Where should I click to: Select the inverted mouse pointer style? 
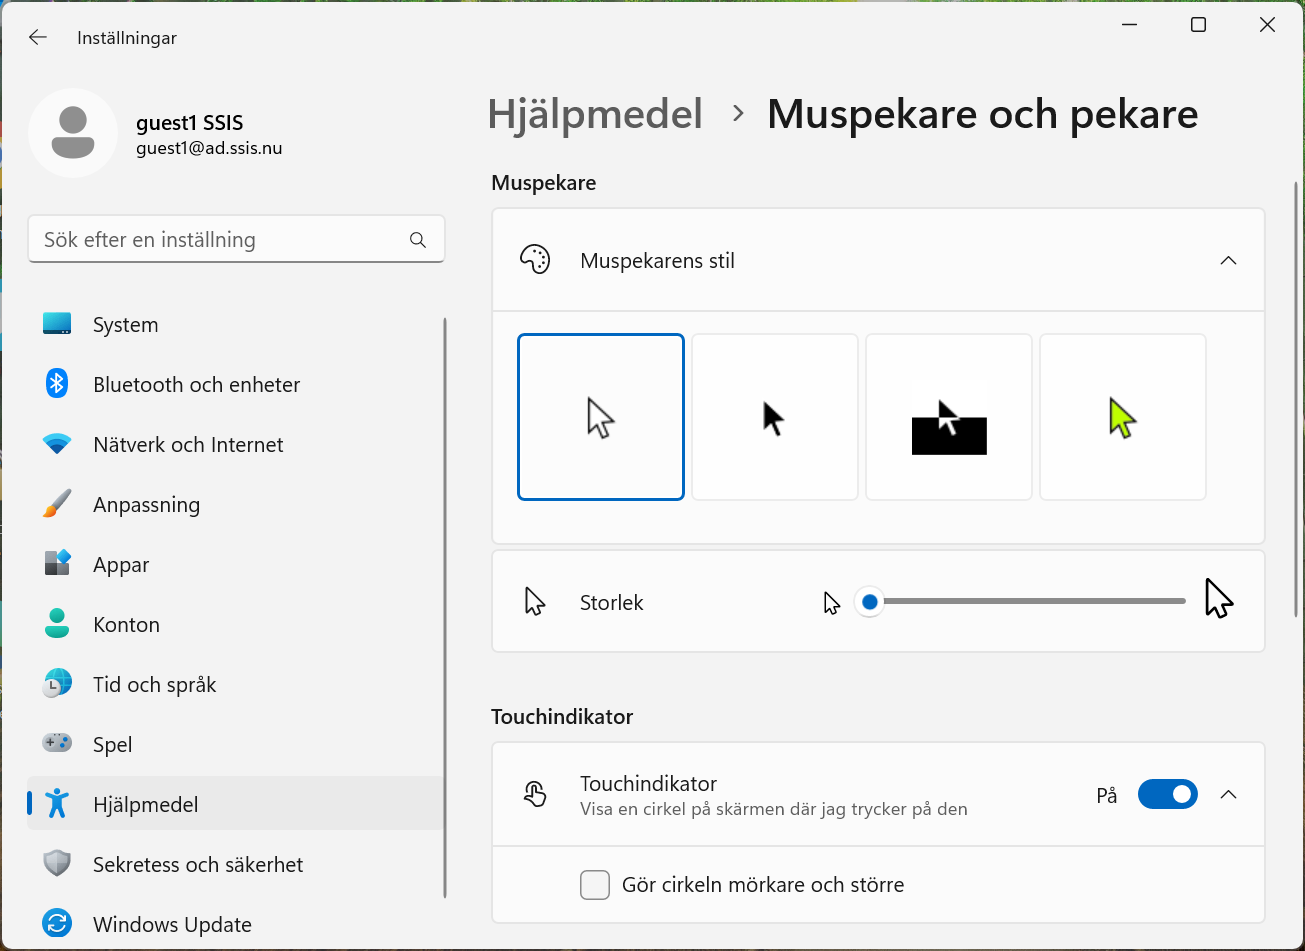point(949,417)
